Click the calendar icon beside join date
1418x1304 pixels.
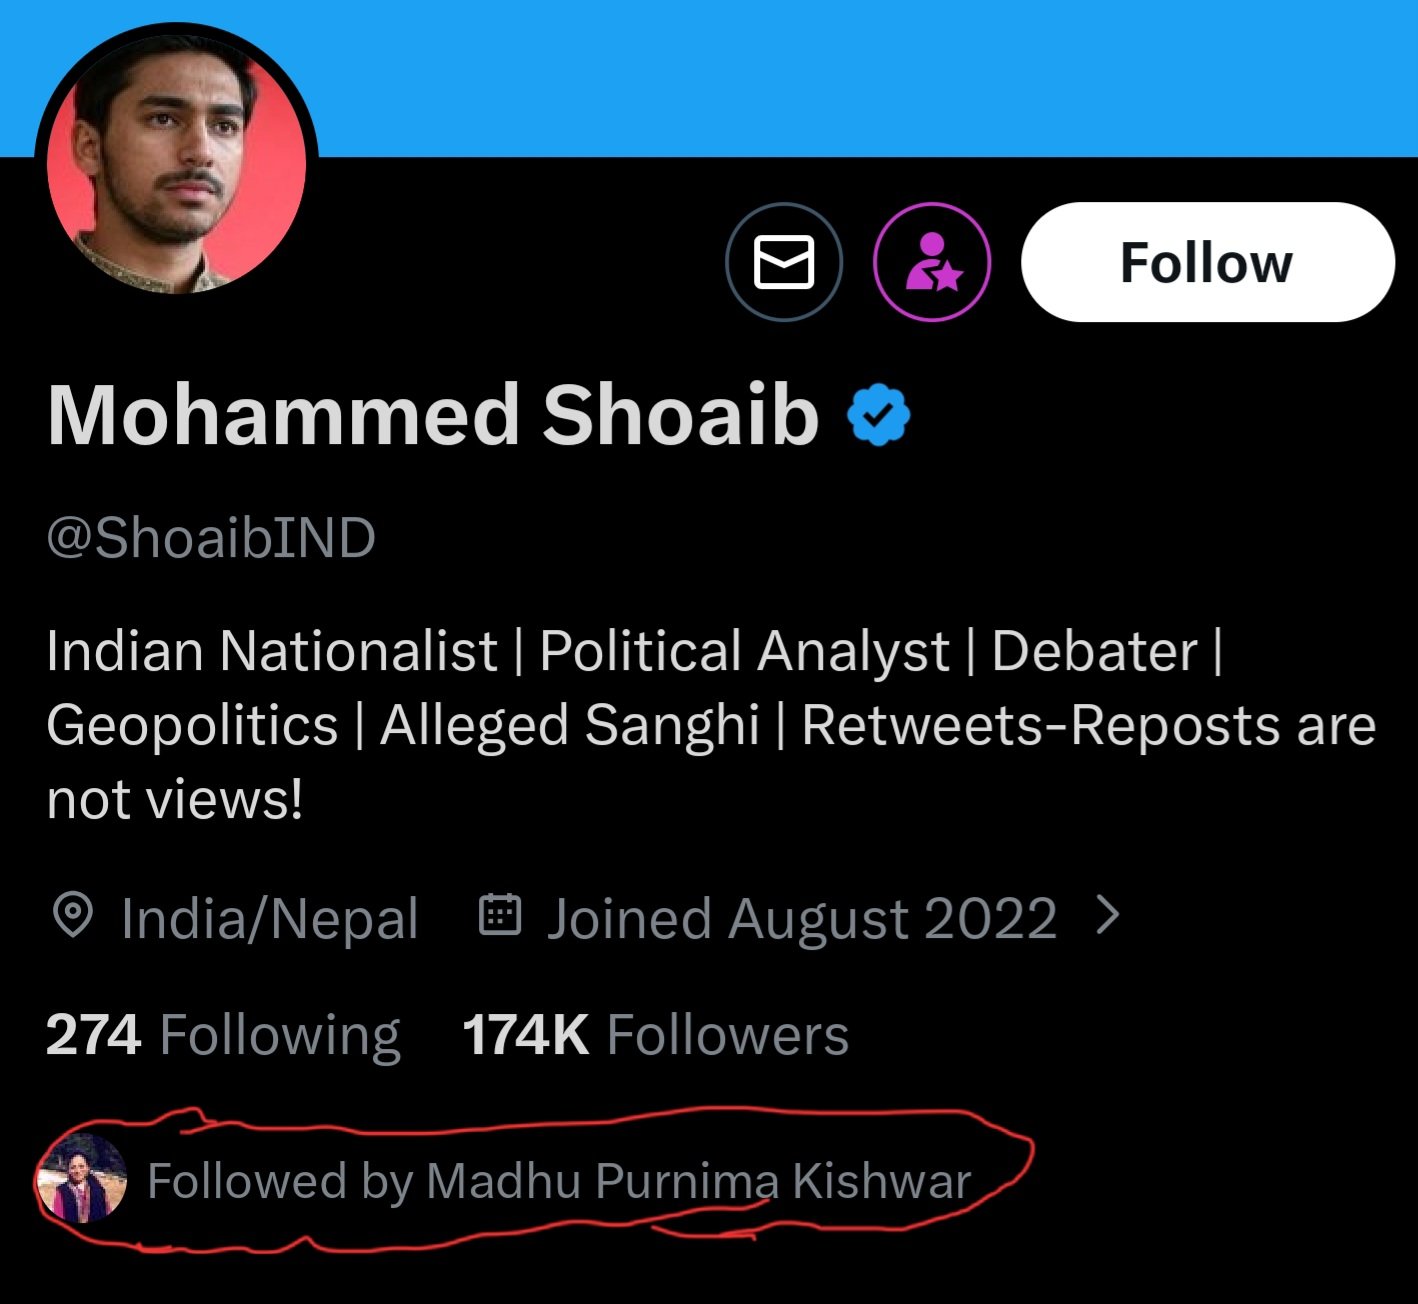tap(500, 915)
